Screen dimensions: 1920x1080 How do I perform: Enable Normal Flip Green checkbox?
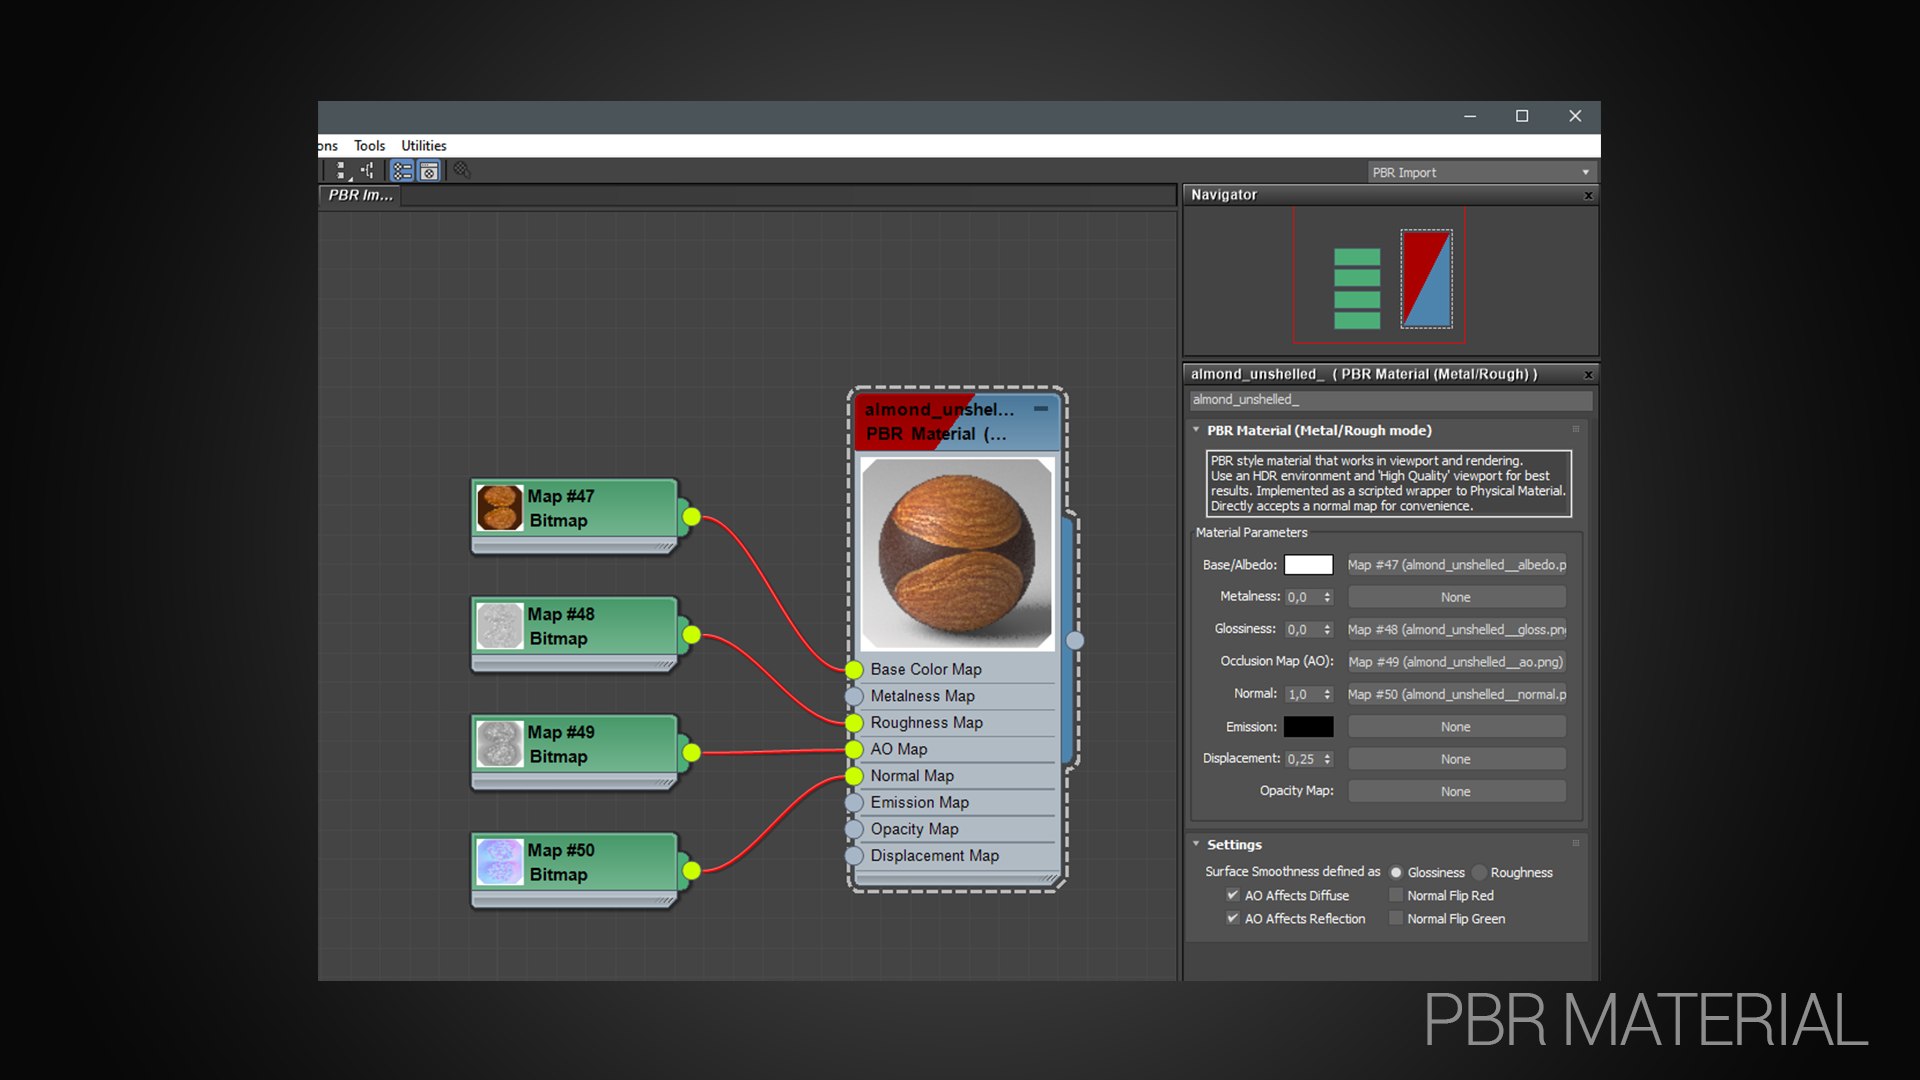pyautogui.click(x=1396, y=918)
